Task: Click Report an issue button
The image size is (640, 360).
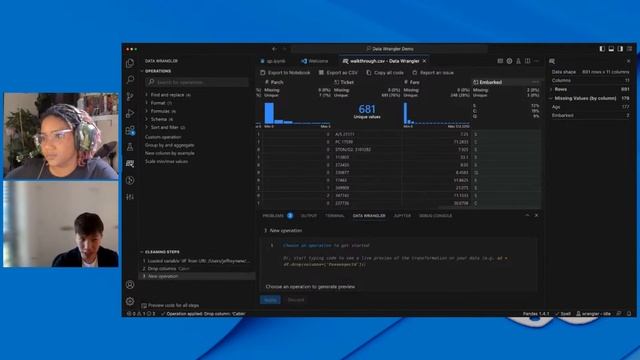Action: (x=433, y=73)
